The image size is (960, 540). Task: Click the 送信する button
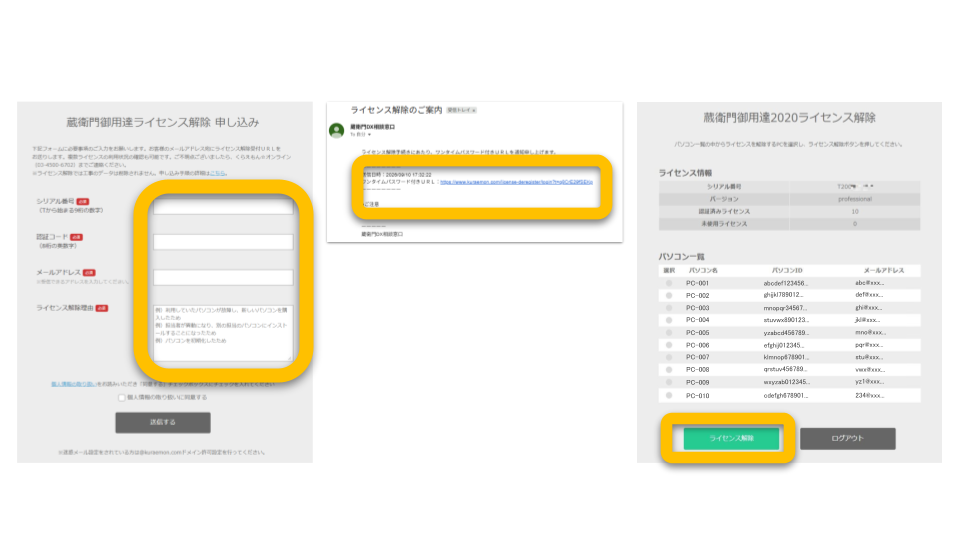[163, 422]
